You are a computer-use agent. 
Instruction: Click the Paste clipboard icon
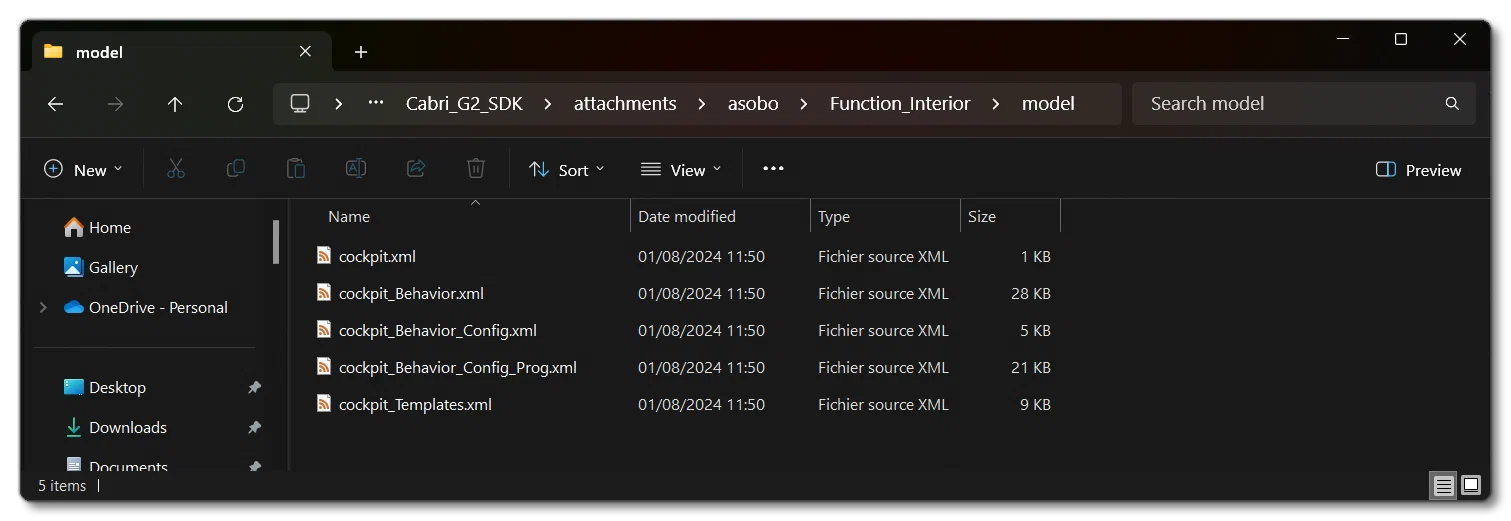coord(296,169)
